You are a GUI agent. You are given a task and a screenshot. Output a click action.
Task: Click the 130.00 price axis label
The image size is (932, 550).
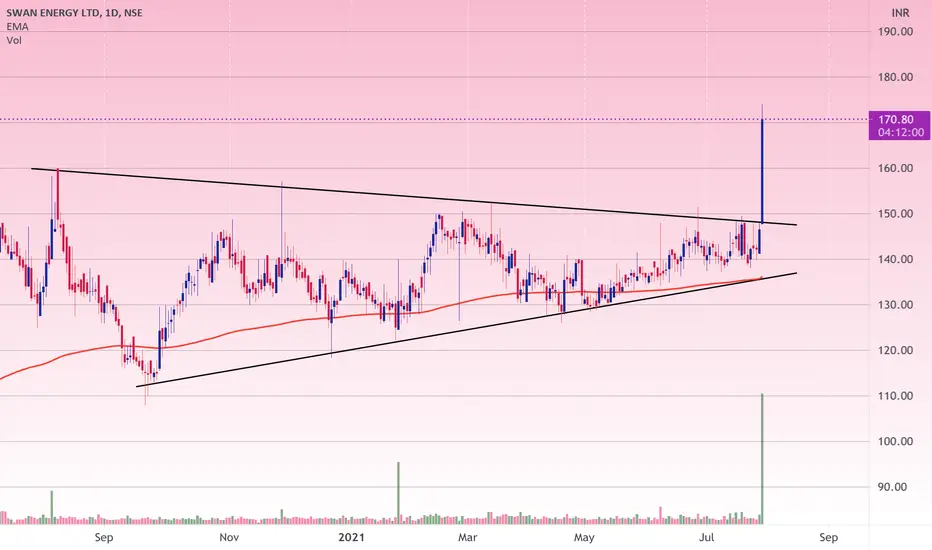point(896,305)
